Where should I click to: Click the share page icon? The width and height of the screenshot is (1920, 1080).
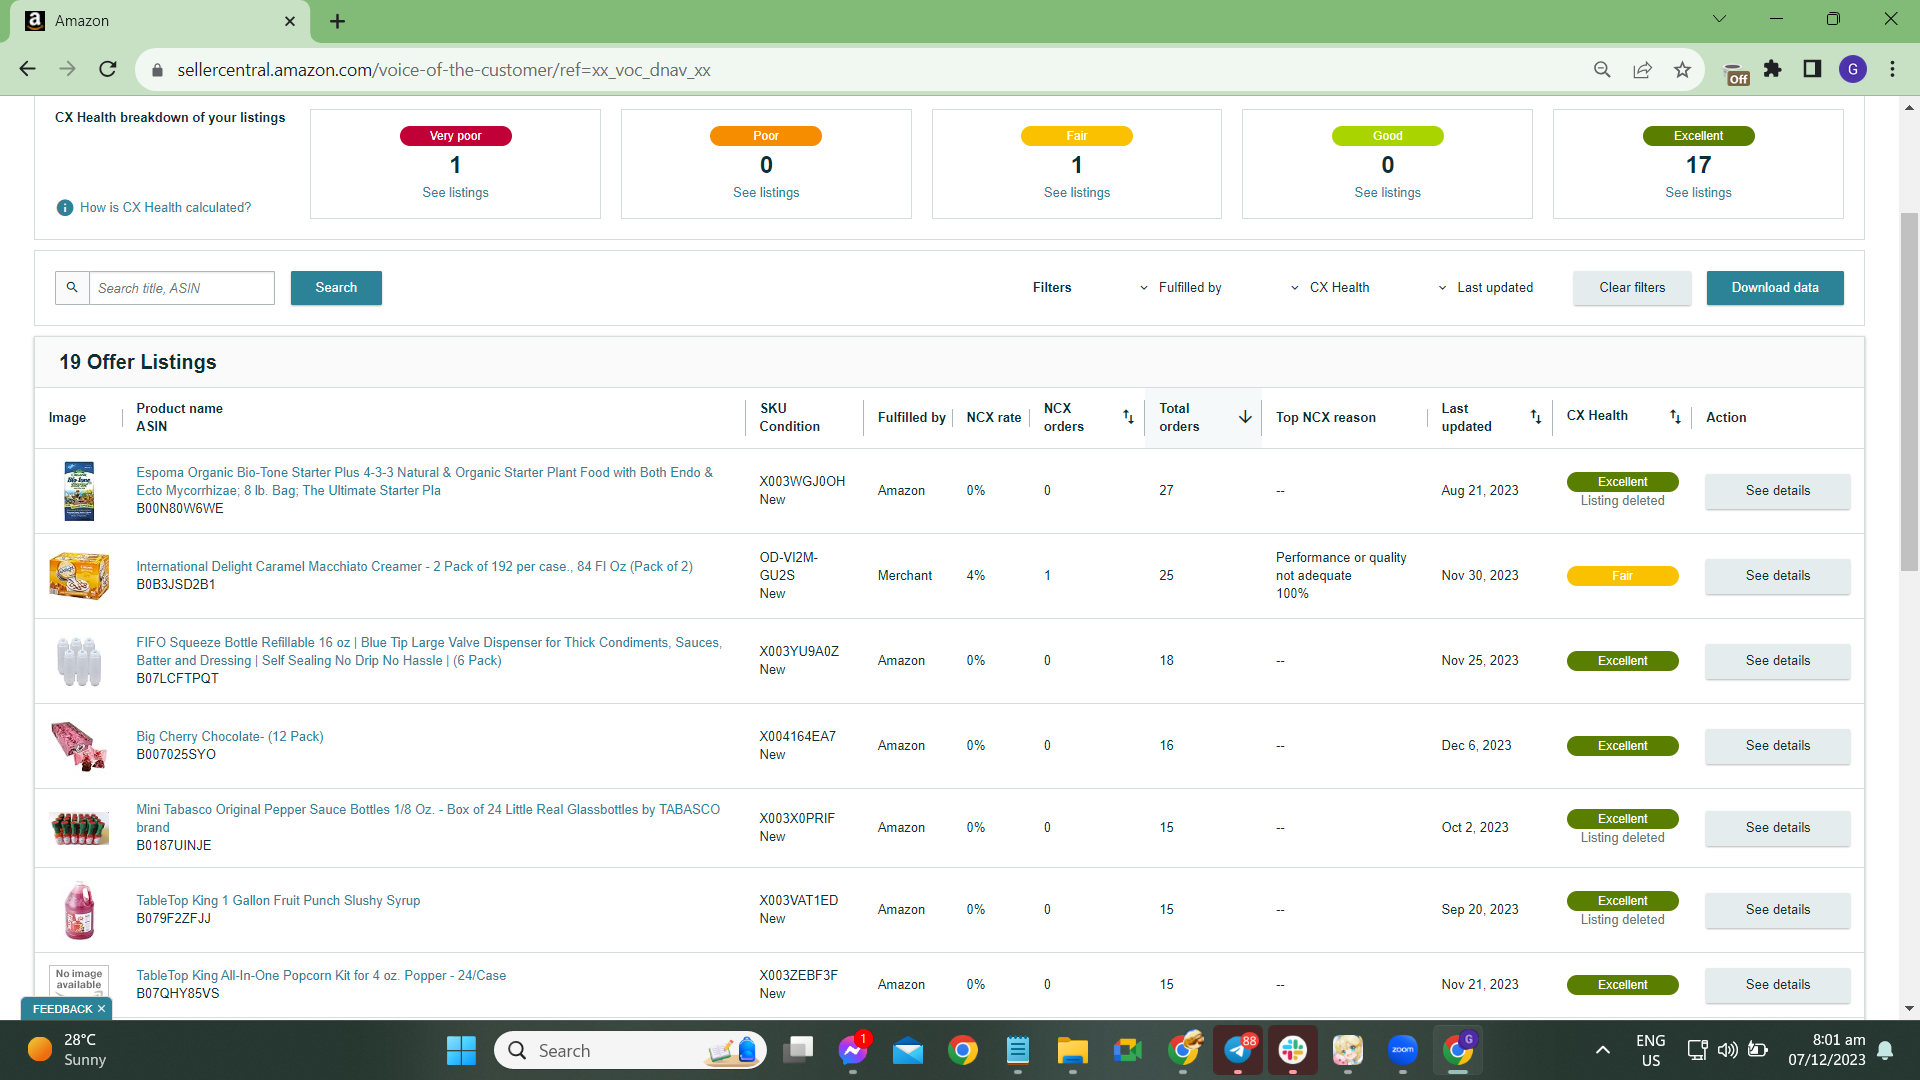point(1642,69)
